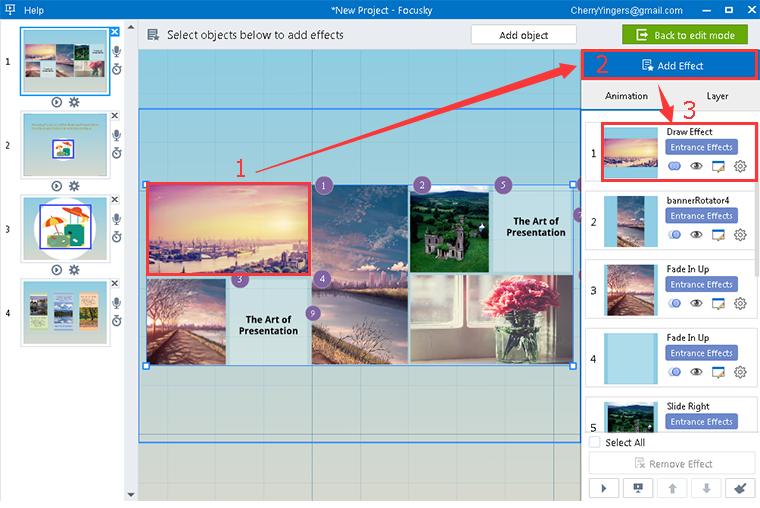The width and height of the screenshot is (760, 508).
Task: Click the stopwatch timer icon beside slide 4
Action: [116, 320]
